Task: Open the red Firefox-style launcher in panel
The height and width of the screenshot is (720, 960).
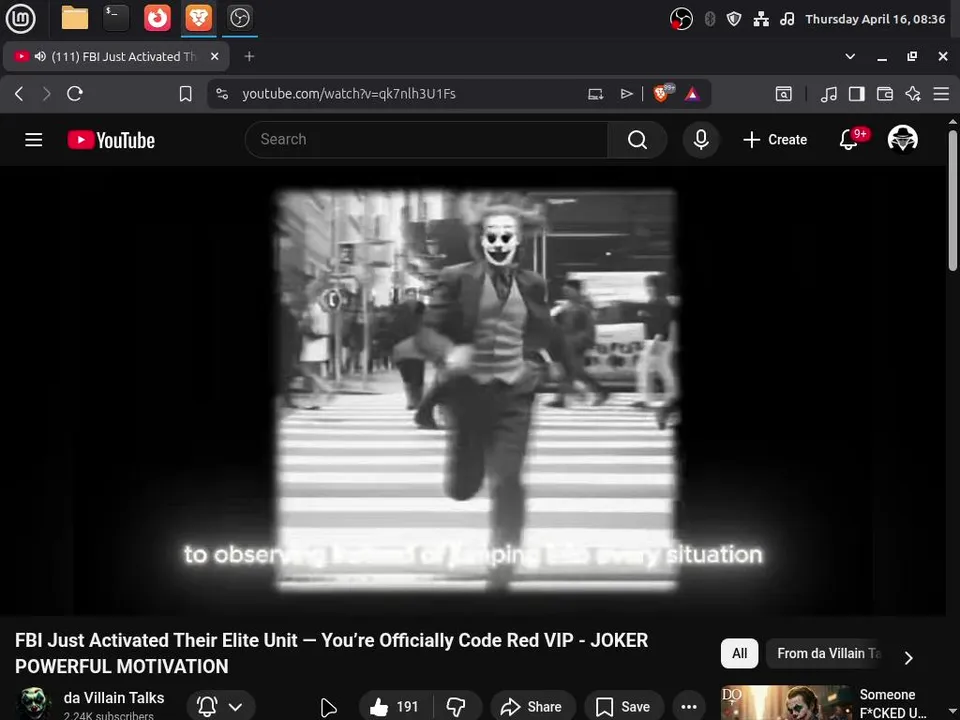Action: point(157,18)
